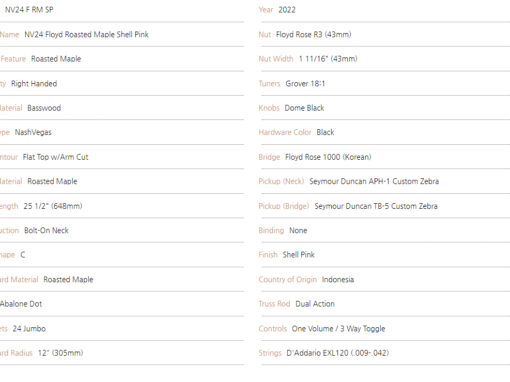Click One Volume / 3 Way Toggle text
This screenshot has width=510, height=382.
338,329
